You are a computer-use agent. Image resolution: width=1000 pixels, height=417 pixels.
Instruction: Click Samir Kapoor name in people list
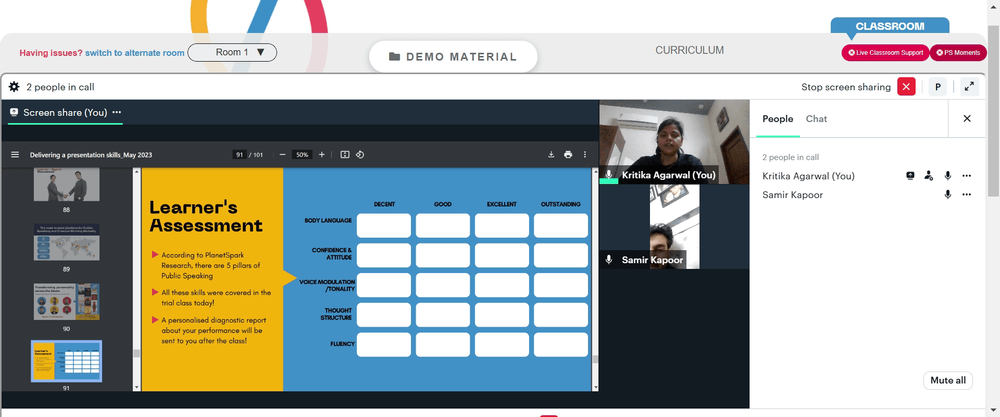click(x=792, y=194)
